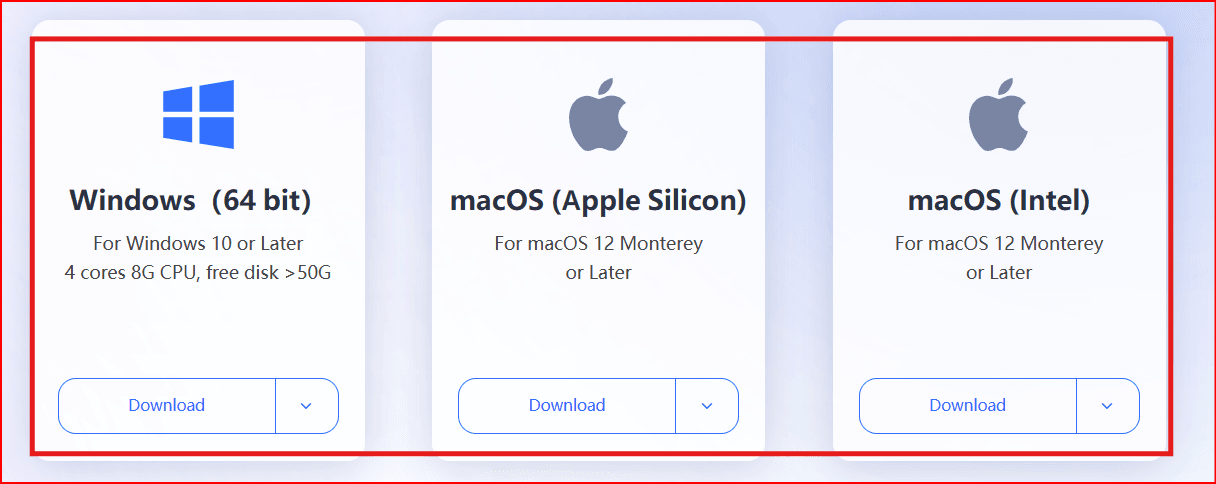This screenshot has height=484, width=1216.
Task: Click Monterey requirement text under macOS (Intel)
Action: pyautogui.click(x=998, y=243)
